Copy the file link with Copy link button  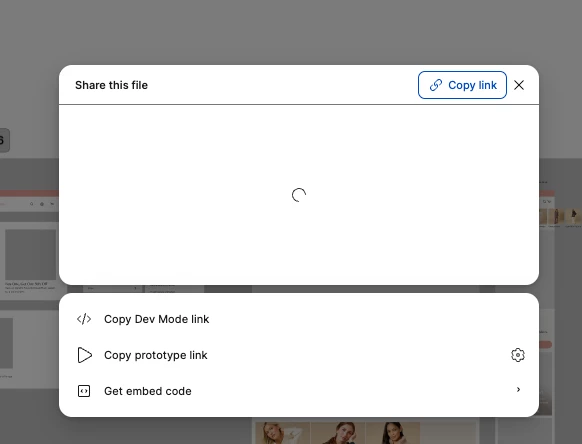tap(462, 85)
